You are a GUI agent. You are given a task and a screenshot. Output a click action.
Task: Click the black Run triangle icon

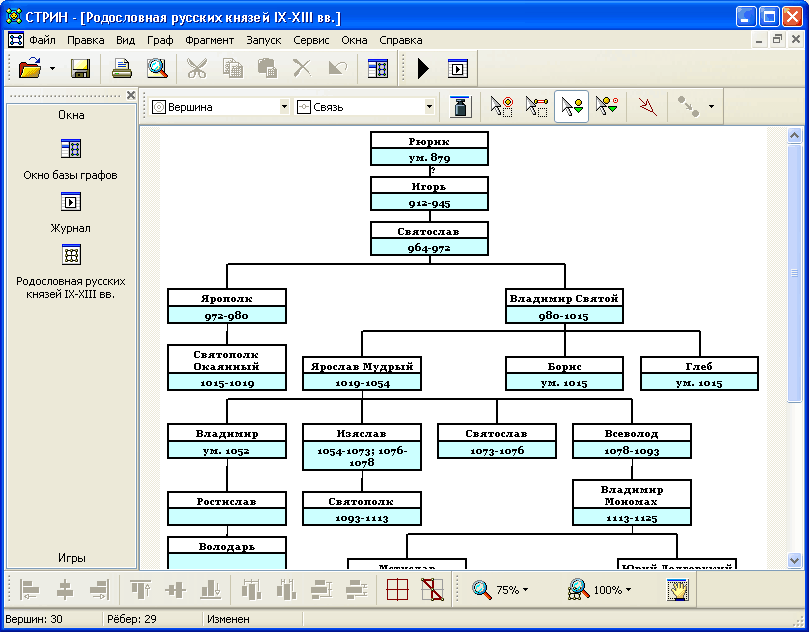coord(423,69)
